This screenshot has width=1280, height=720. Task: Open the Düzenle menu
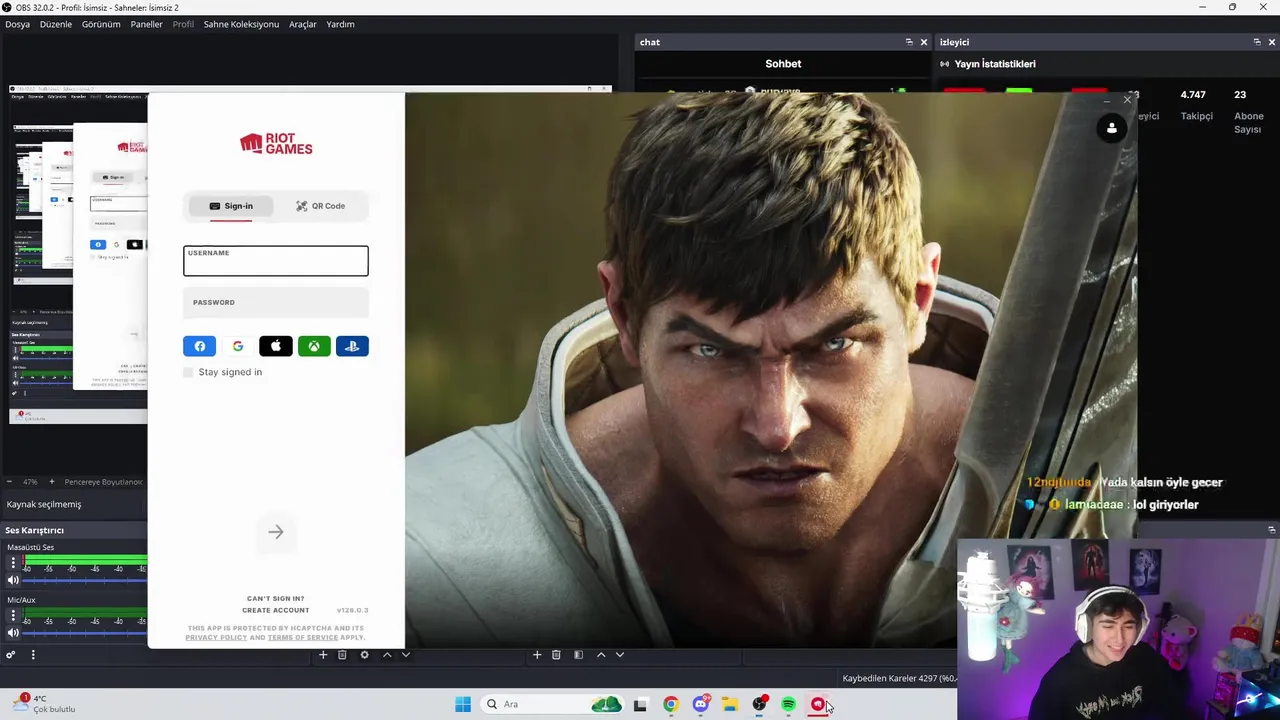click(56, 24)
